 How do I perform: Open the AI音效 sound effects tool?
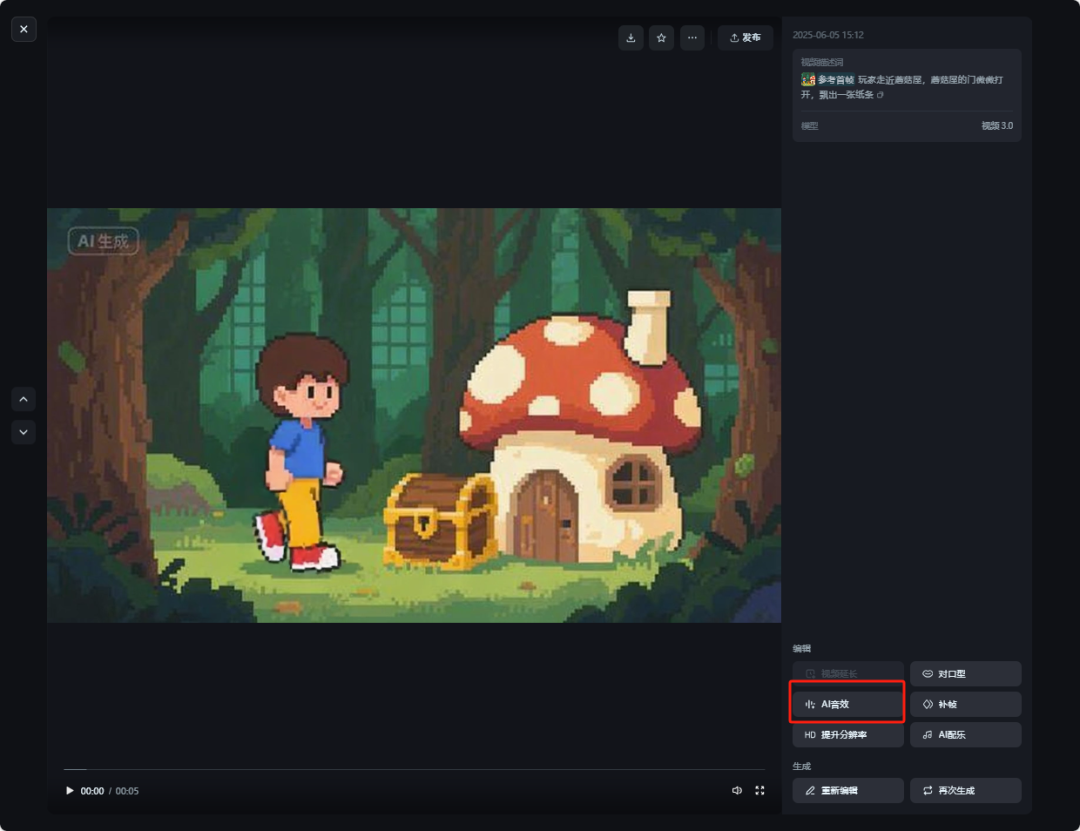pos(848,704)
